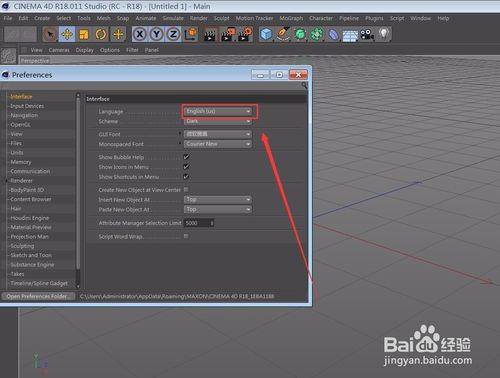Click Attribute Manager Selection Limit field
Image resolution: width=500 pixels, height=378 pixels.
click(199, 223)
